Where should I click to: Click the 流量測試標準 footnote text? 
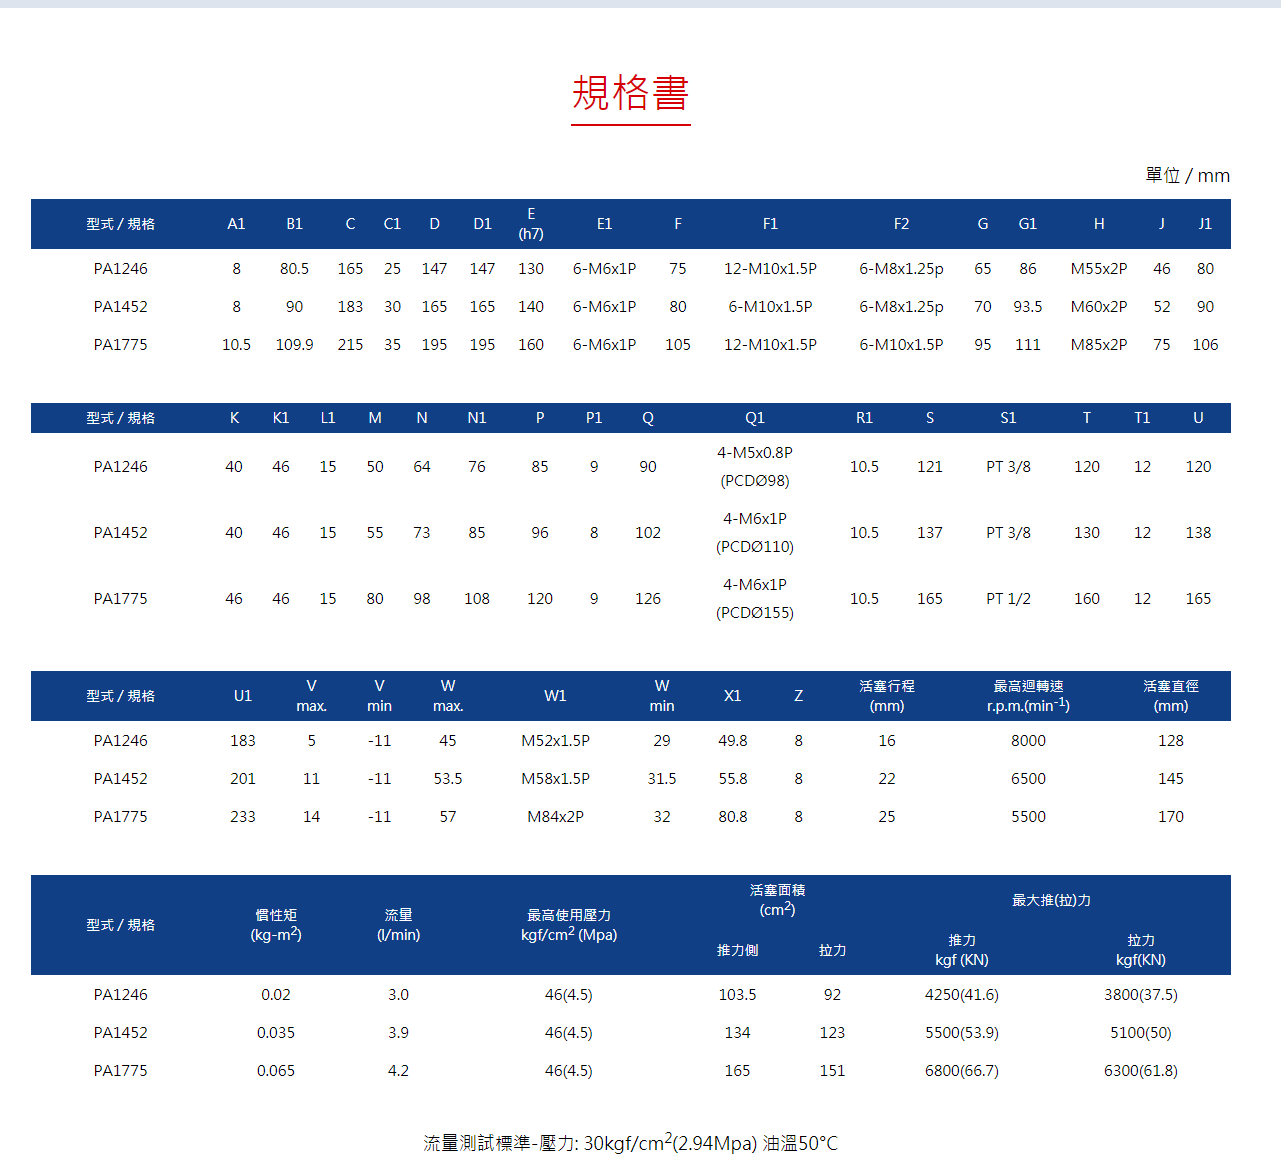coord(630,1143)
